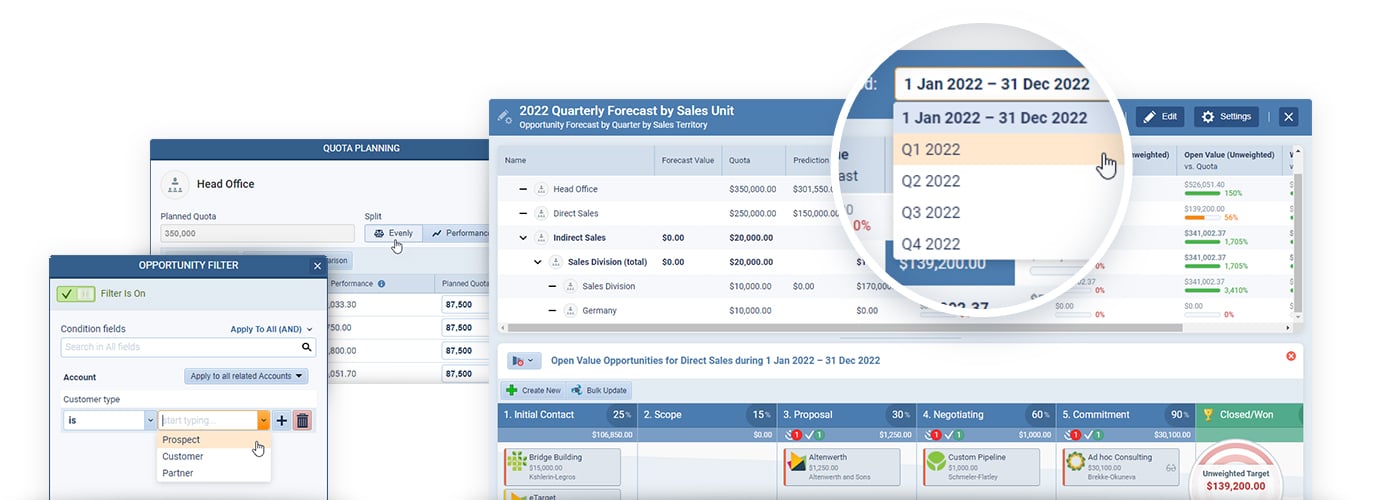Click the Germany row unit icon
1400x500 pixels.
pyautogui.click(x=570, y=310)
